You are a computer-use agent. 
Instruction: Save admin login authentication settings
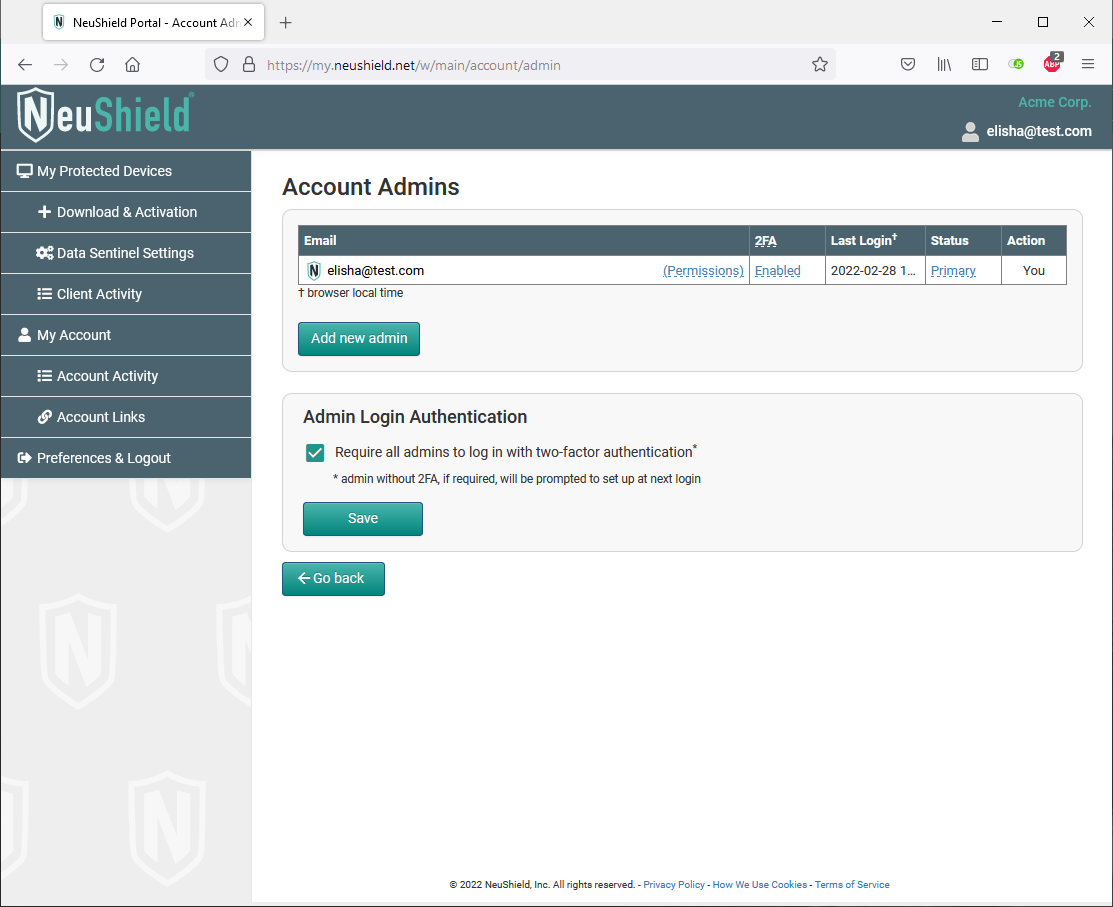(363, 519)
